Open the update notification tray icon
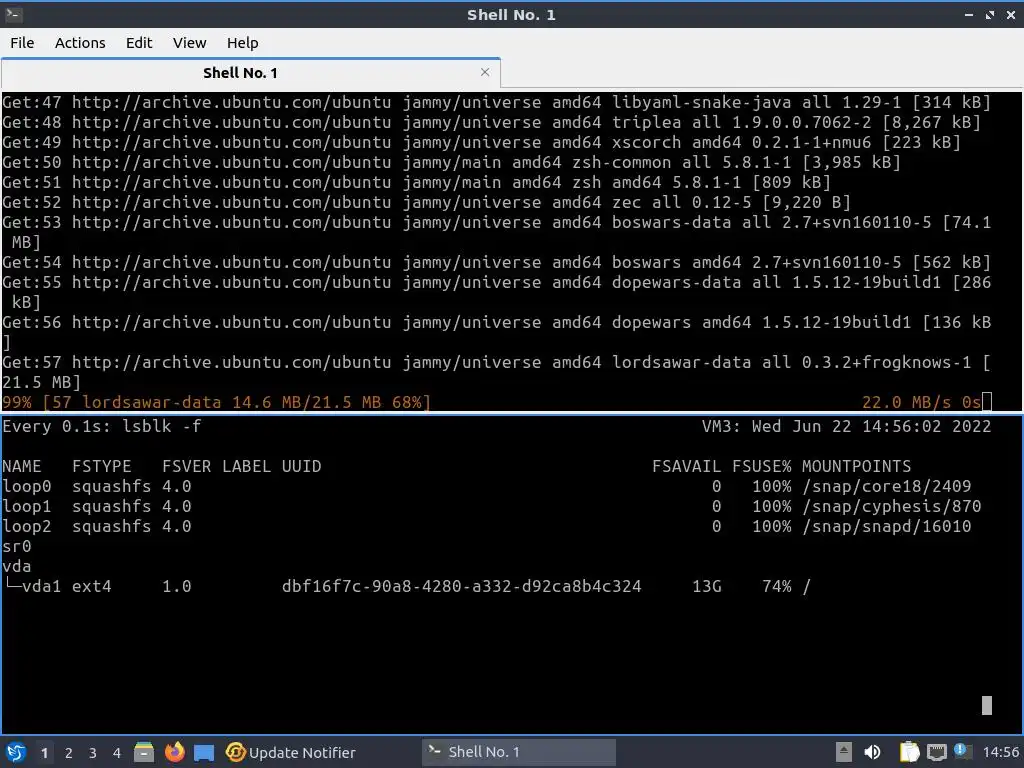This screenshot has height=768, width=1024. [x=962, y=751]
